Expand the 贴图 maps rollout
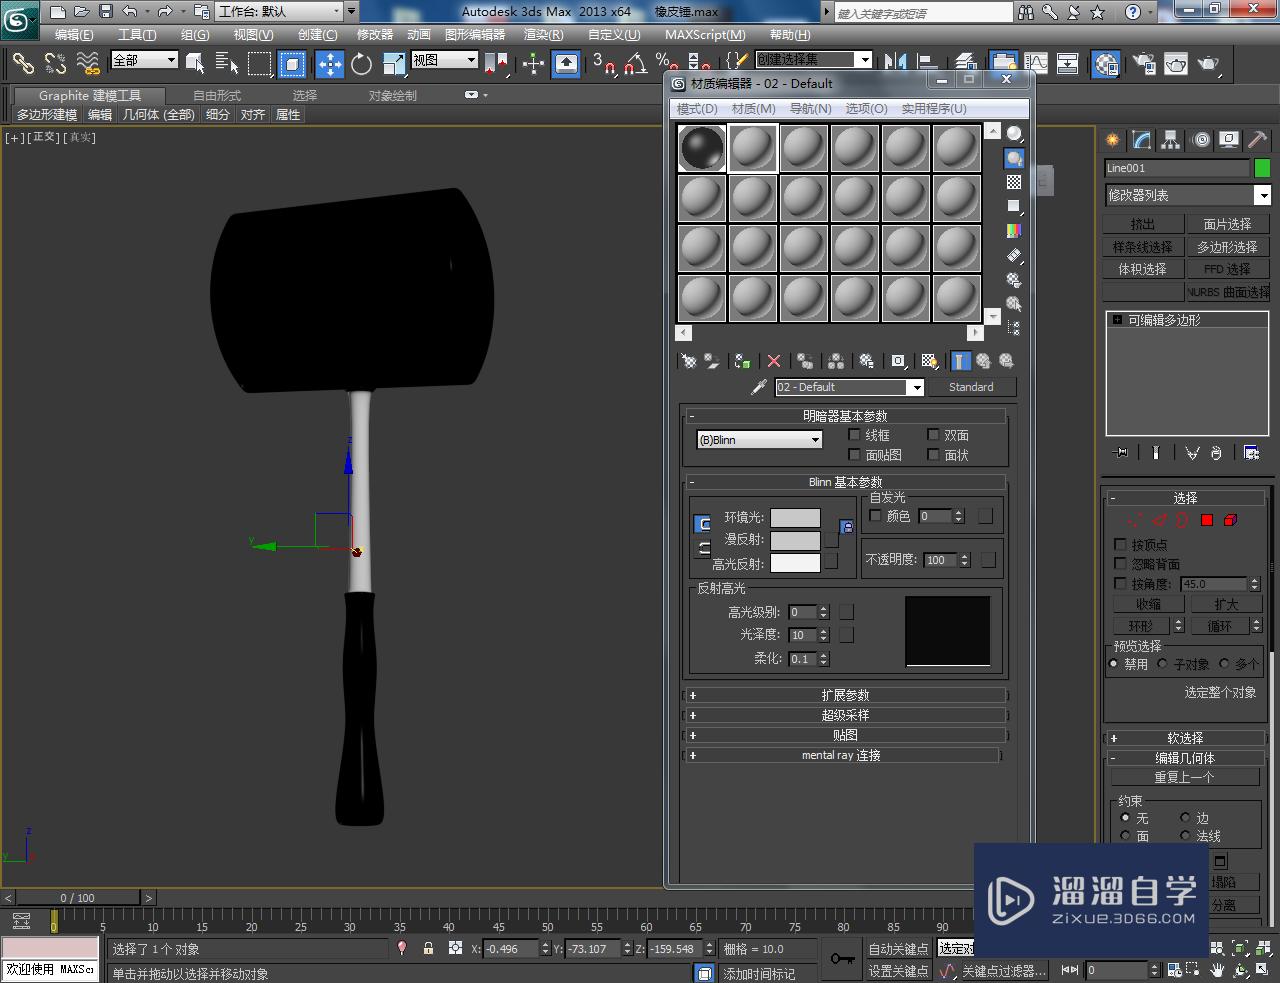 point(845,735)
